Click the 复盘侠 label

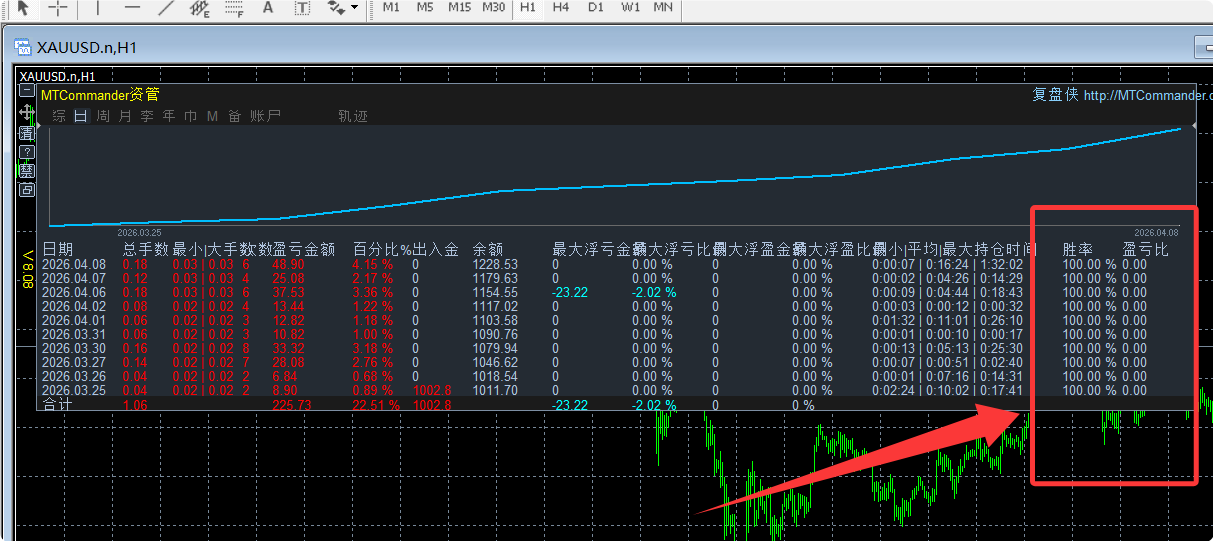pyautogui.click(x=1055, y=94)
